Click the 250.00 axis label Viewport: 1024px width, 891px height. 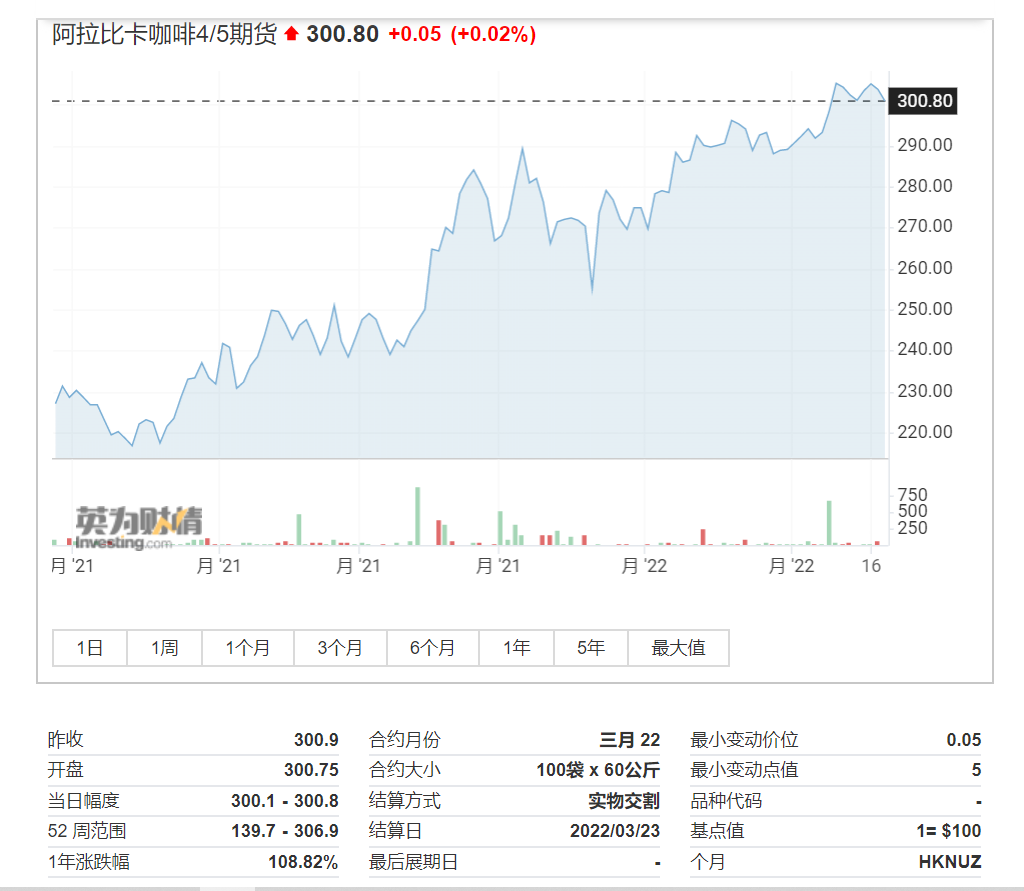click(925, 309)
